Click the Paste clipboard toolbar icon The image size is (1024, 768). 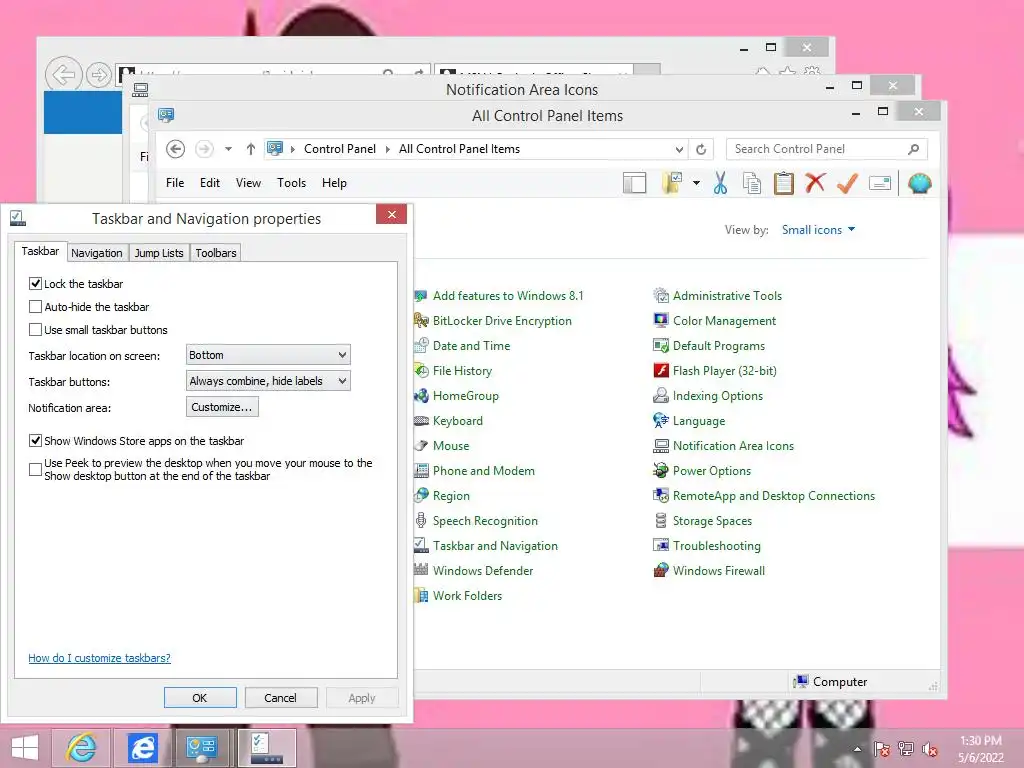[784, 184]
